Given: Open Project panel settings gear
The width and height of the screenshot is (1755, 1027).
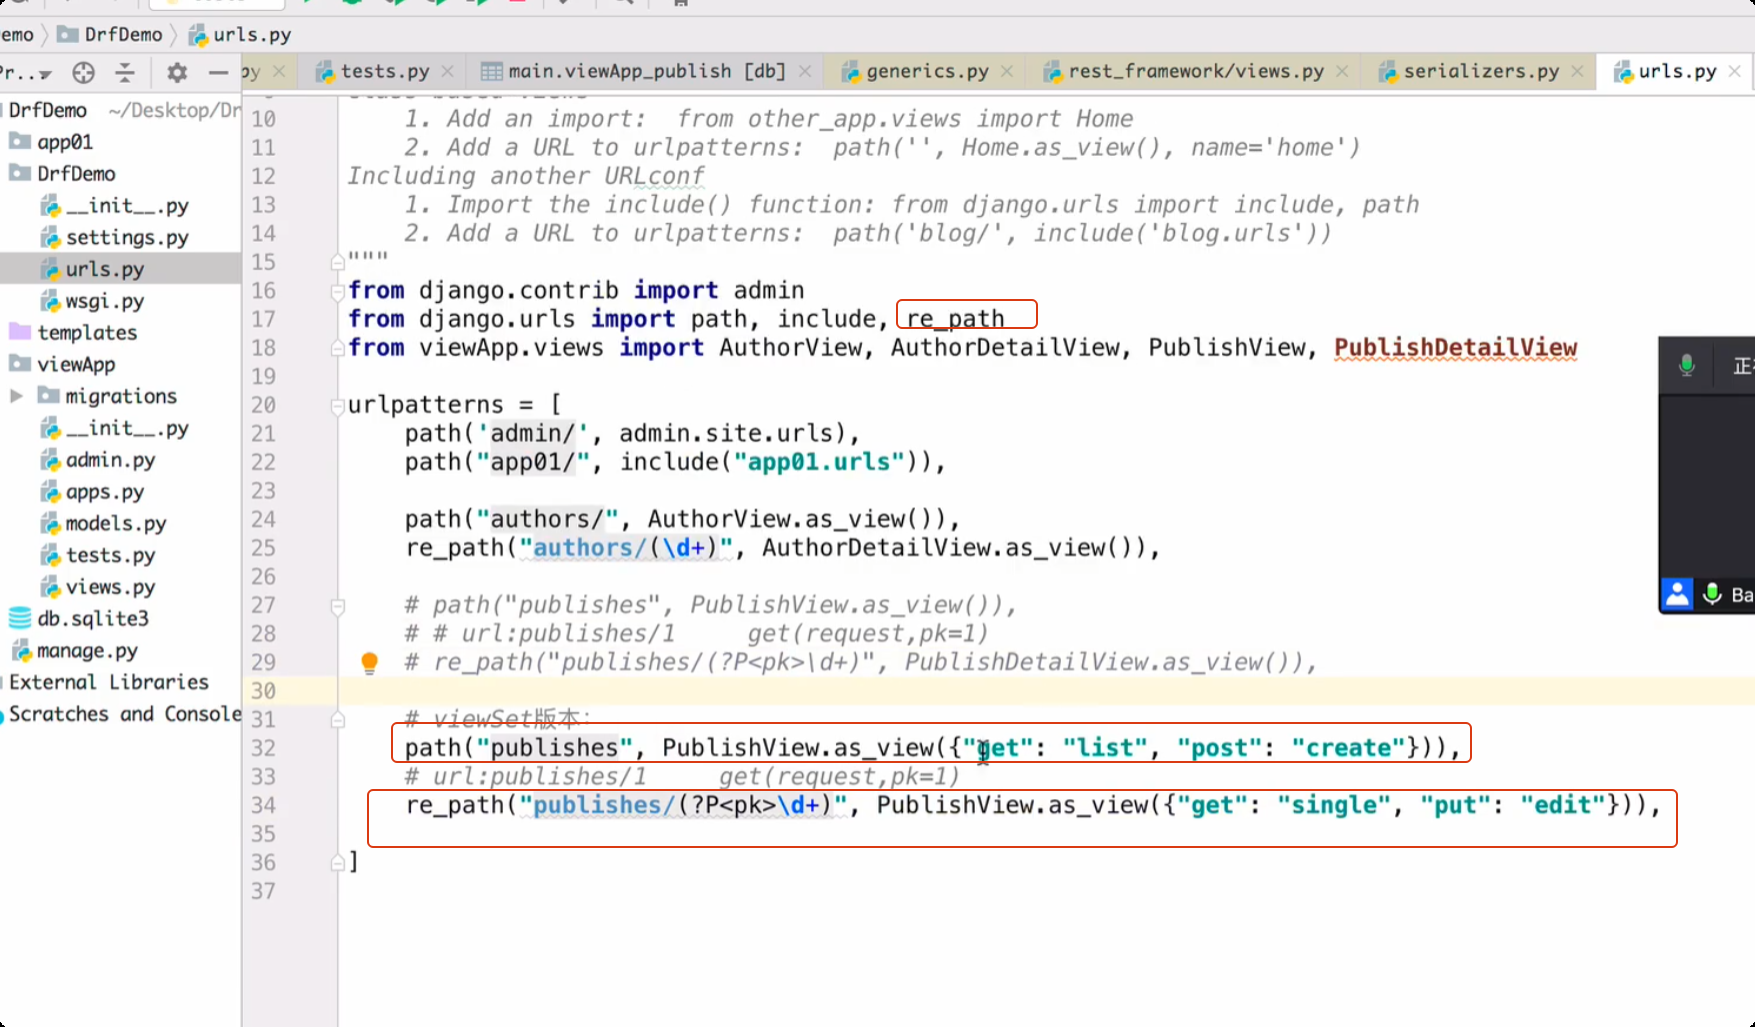Looking at the screenshot, I should click(177, 72).
